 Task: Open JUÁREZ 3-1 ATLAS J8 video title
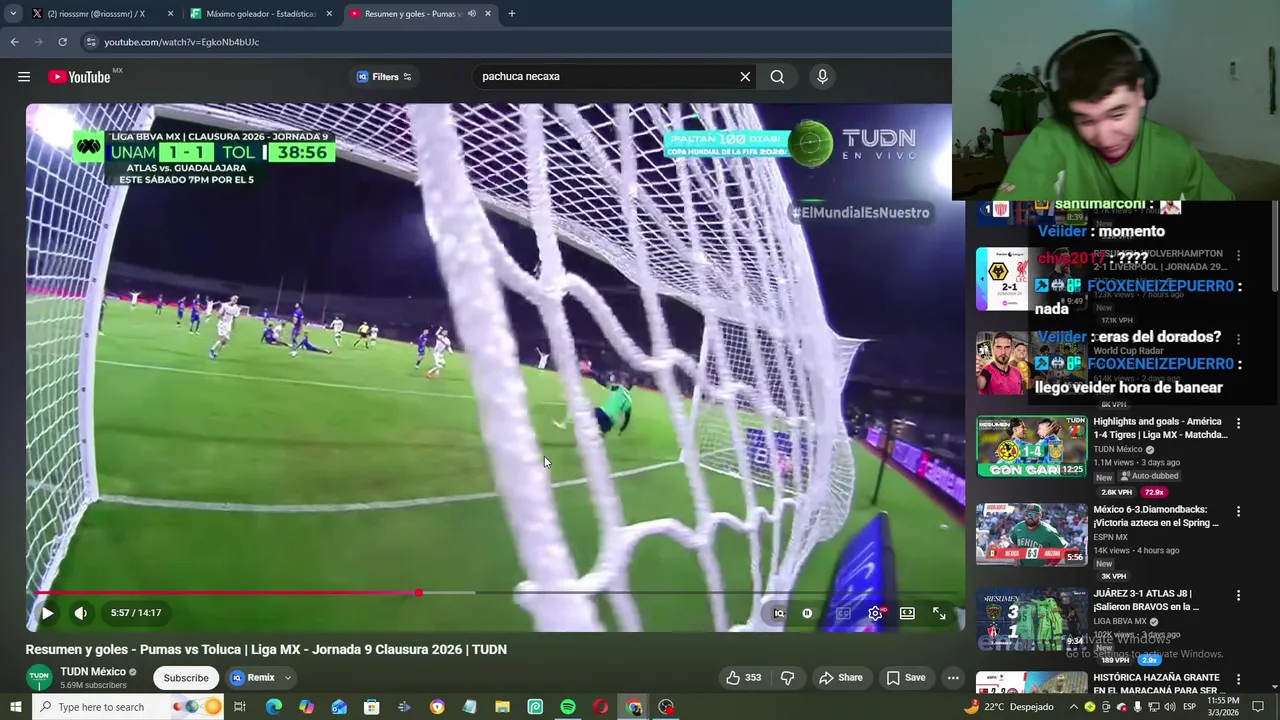pyautogui.click(x=1146, y=600)
